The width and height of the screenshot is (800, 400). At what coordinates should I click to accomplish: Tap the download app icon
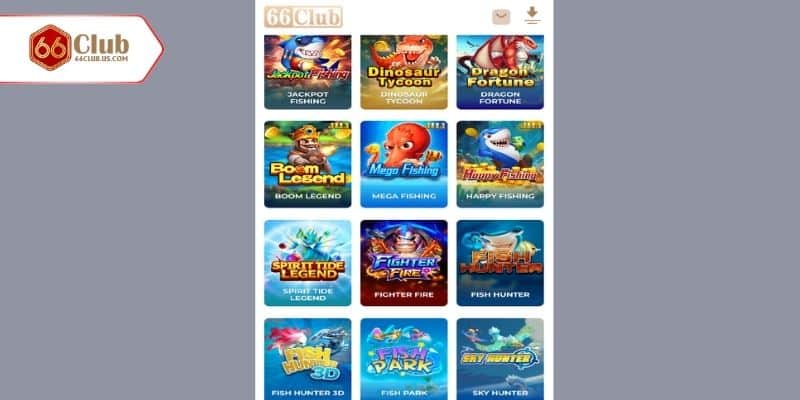[532, 15]
